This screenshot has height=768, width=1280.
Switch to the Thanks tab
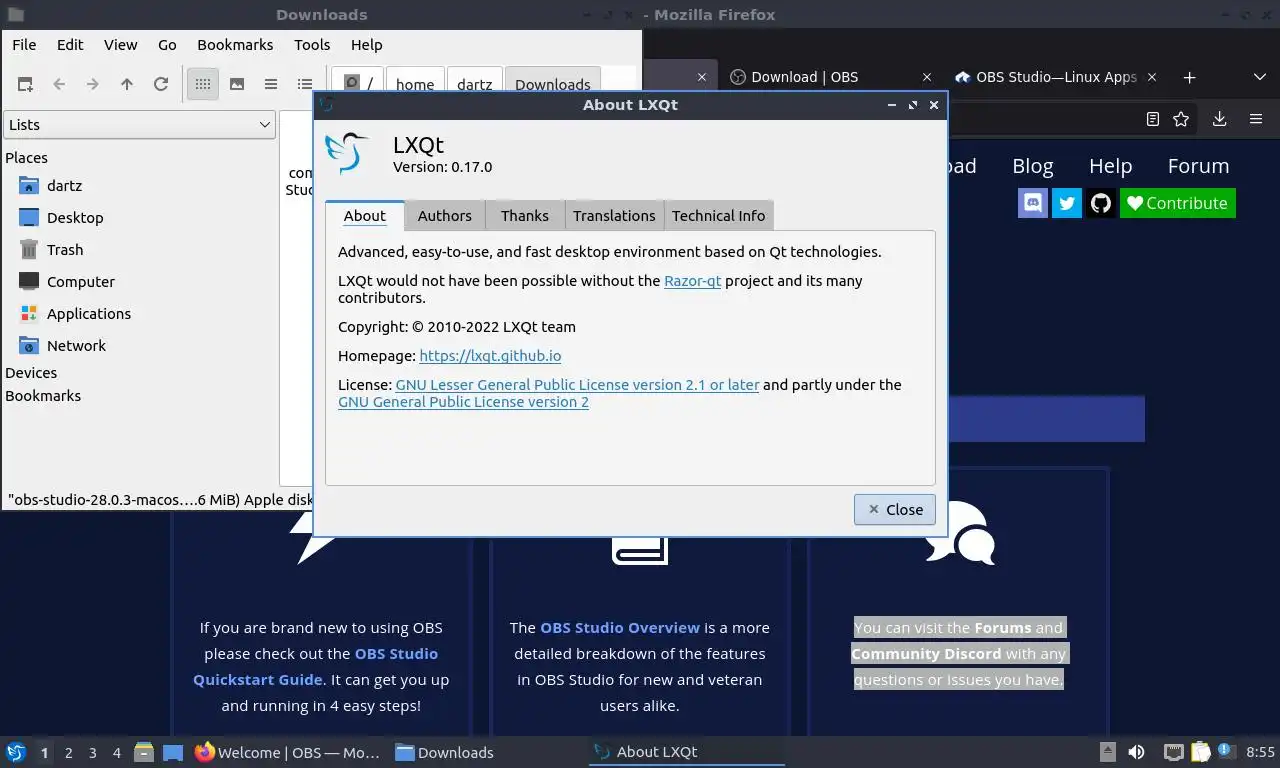tap(525, 215)
